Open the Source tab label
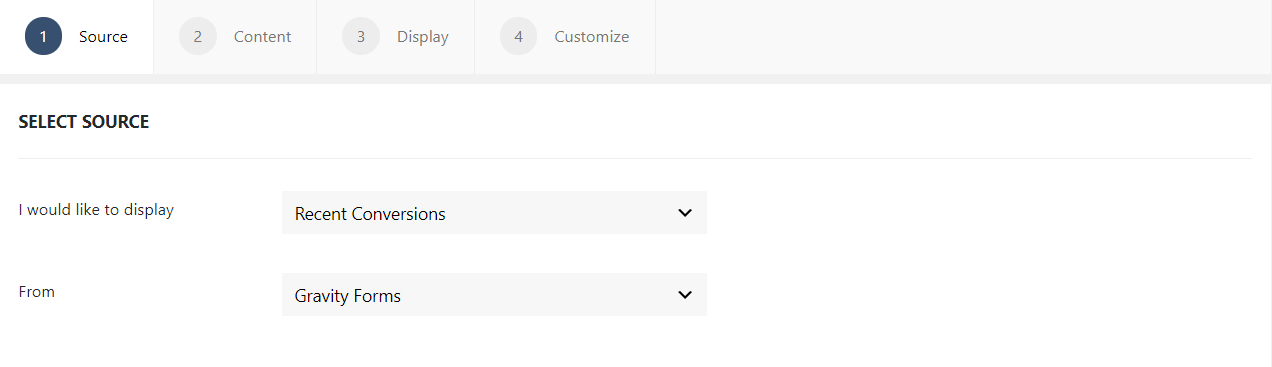This screenshot has height=367, width=1272. tap(103, 37)
